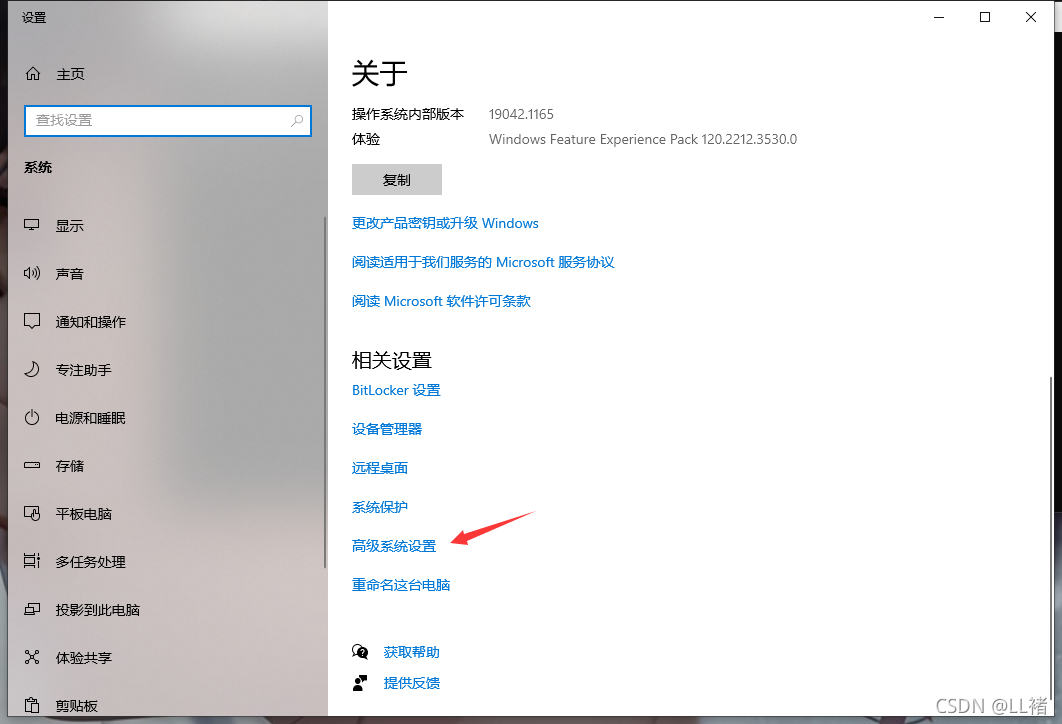Open 设备管理器 (Device Manager)
Image resolution: width=1062 pixels, height=724 pixels.
(386, 429)
